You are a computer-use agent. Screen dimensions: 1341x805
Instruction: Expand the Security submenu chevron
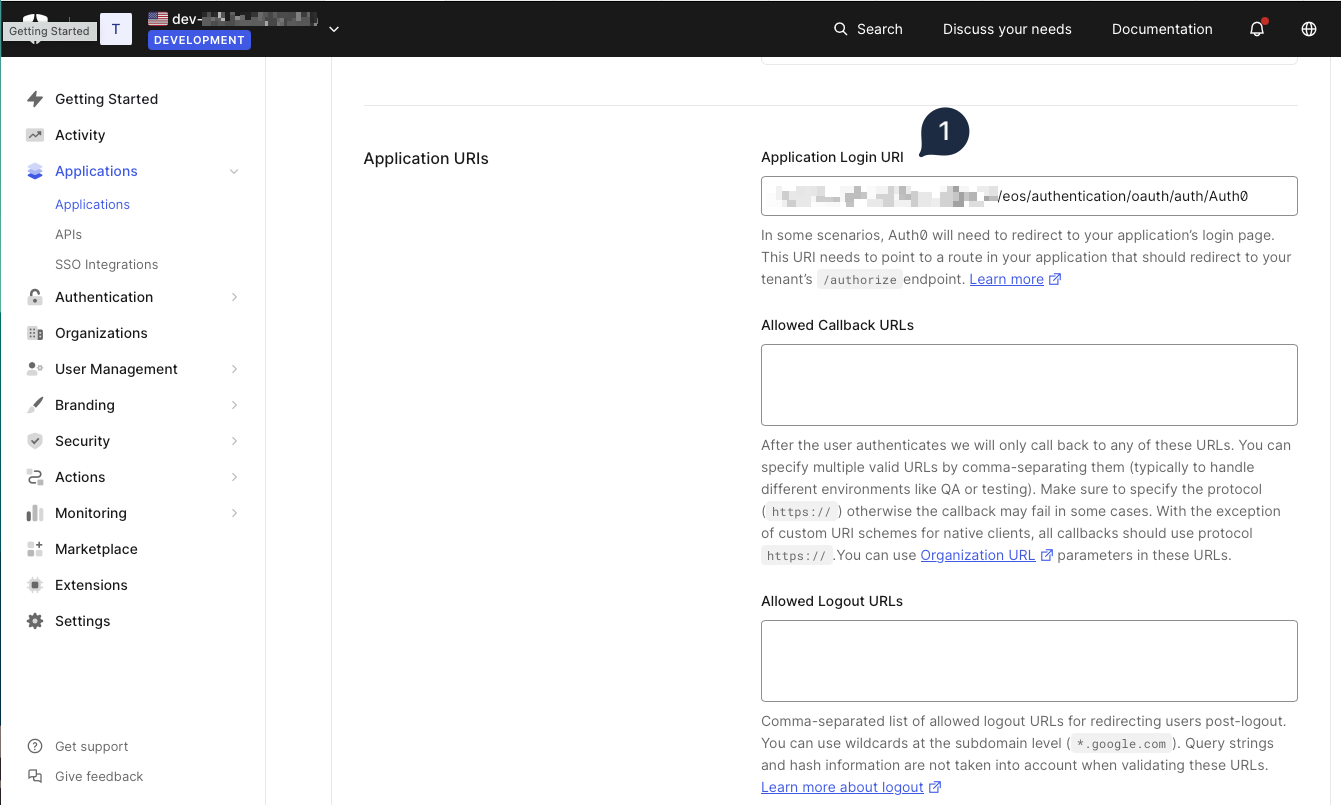(234, 441)
